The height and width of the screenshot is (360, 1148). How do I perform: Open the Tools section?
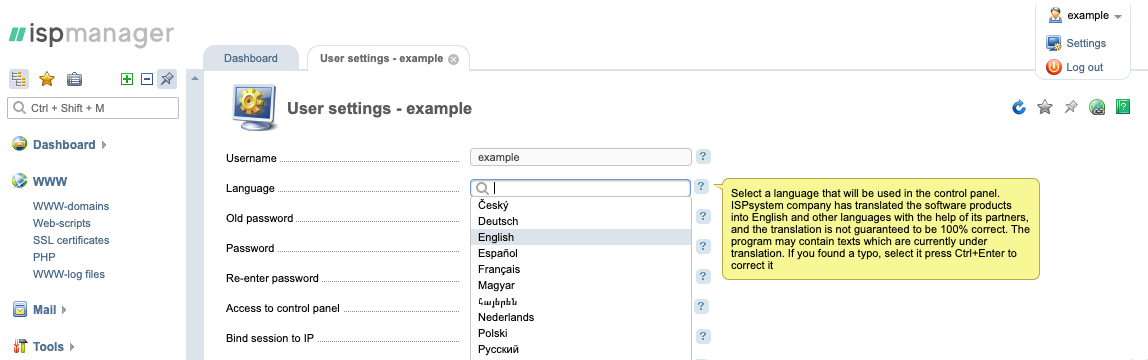[x=48, y=347]
